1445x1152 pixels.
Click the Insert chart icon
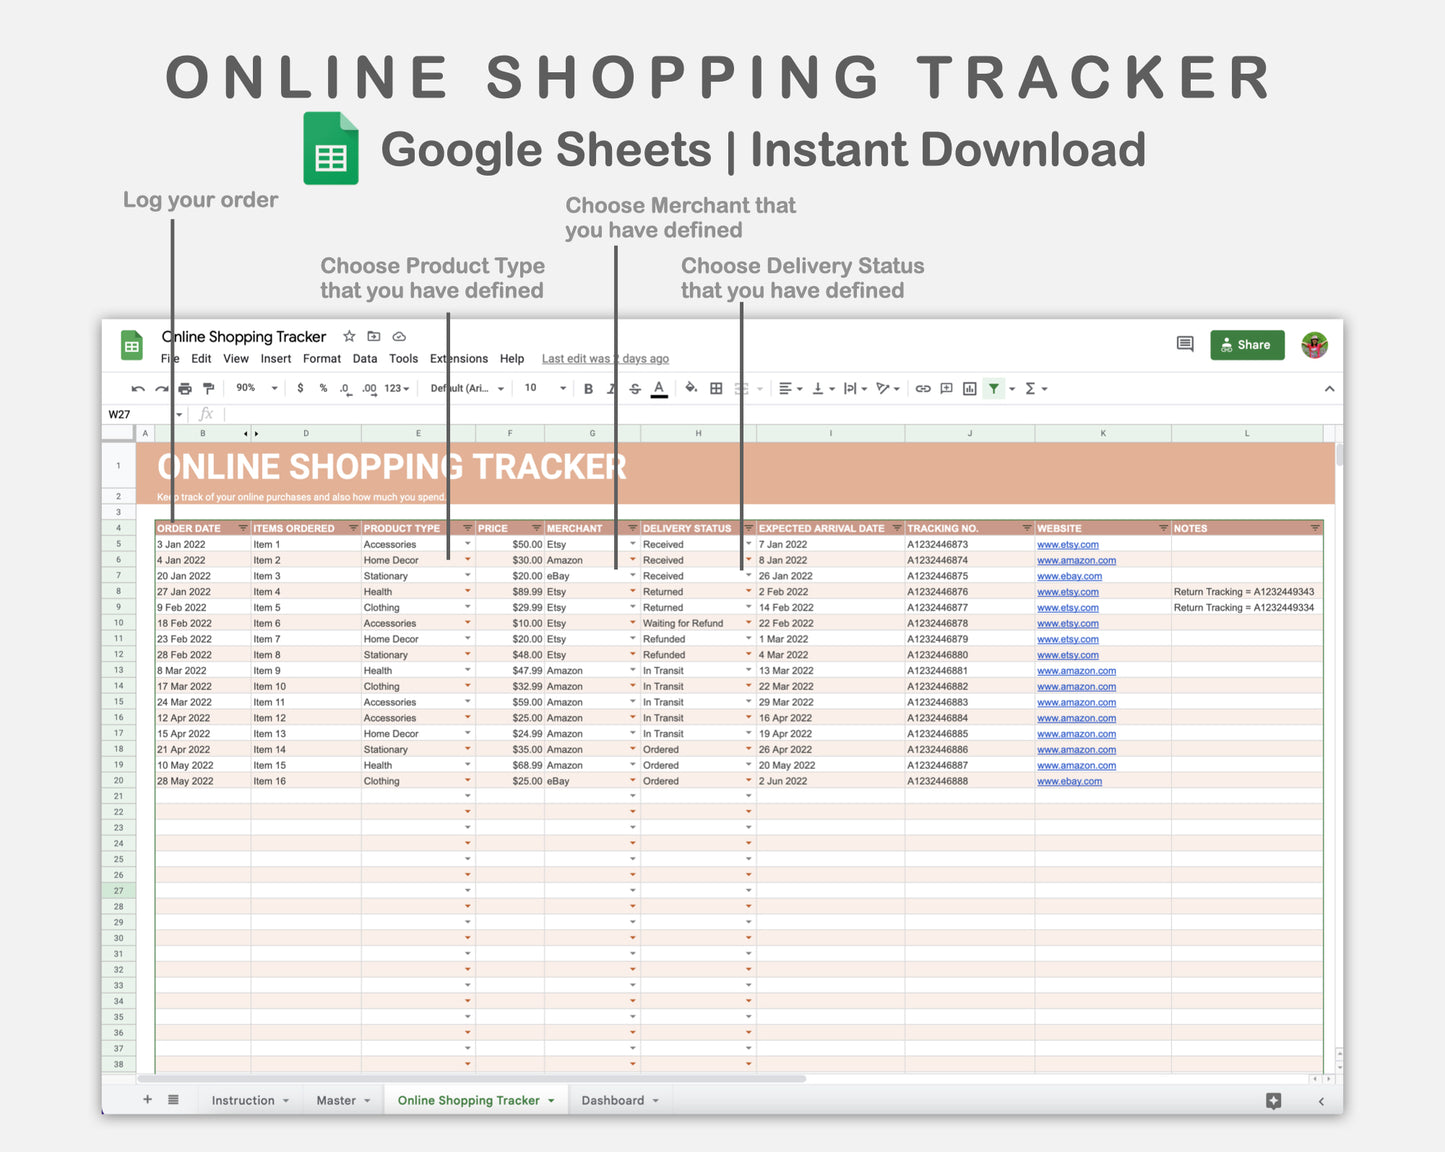pos(969,388)
